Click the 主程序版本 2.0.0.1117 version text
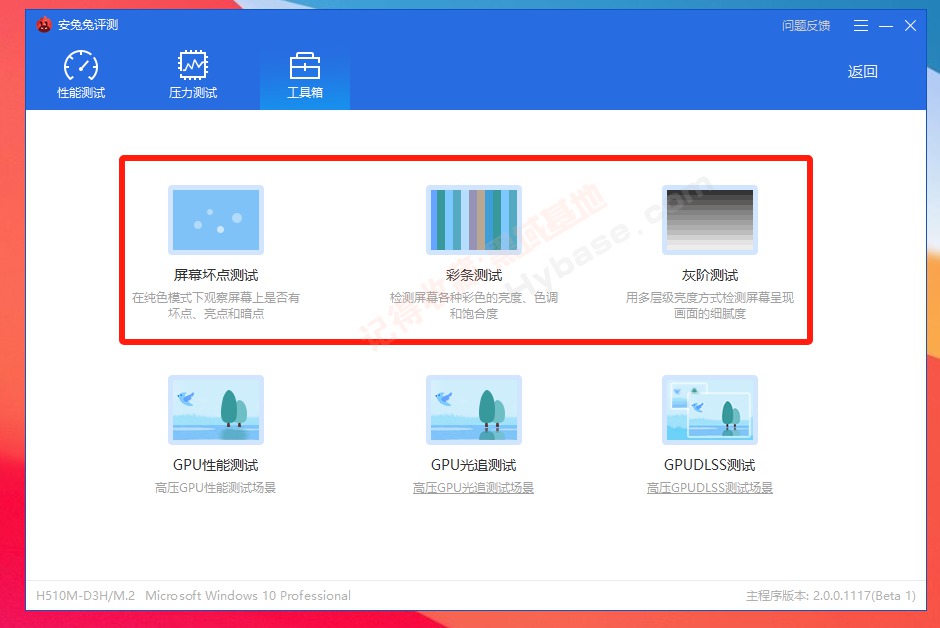The height and width of the screenshot is (628, 940). point(831,596)
